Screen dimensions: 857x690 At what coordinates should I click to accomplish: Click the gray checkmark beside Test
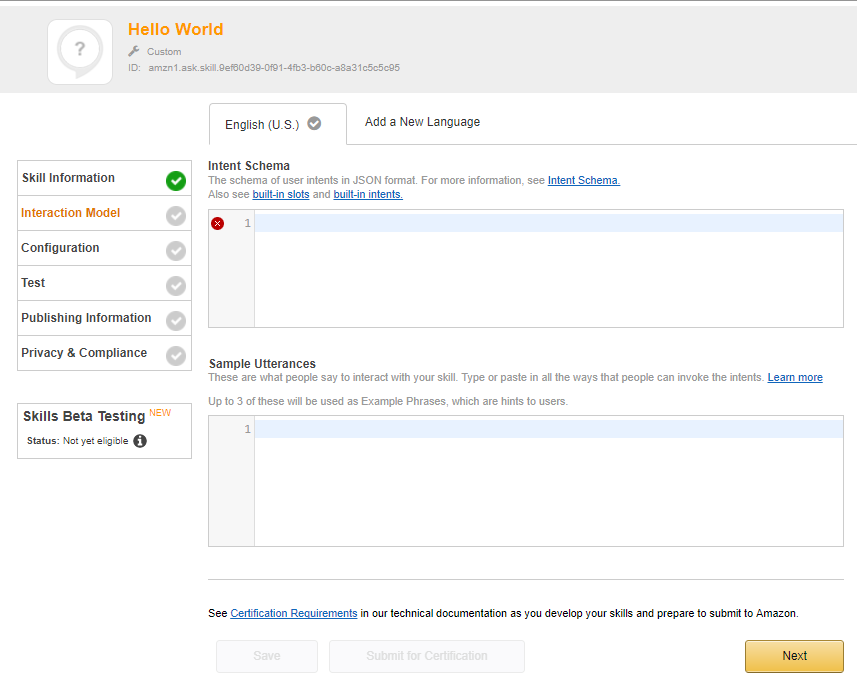[x=176, y=286]
